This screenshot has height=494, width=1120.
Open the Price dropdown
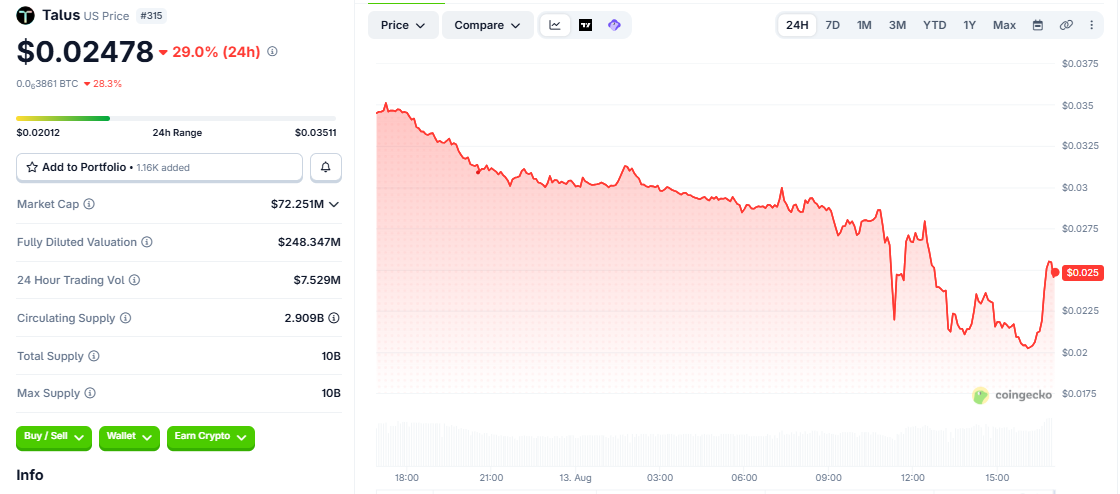(404, 25)
